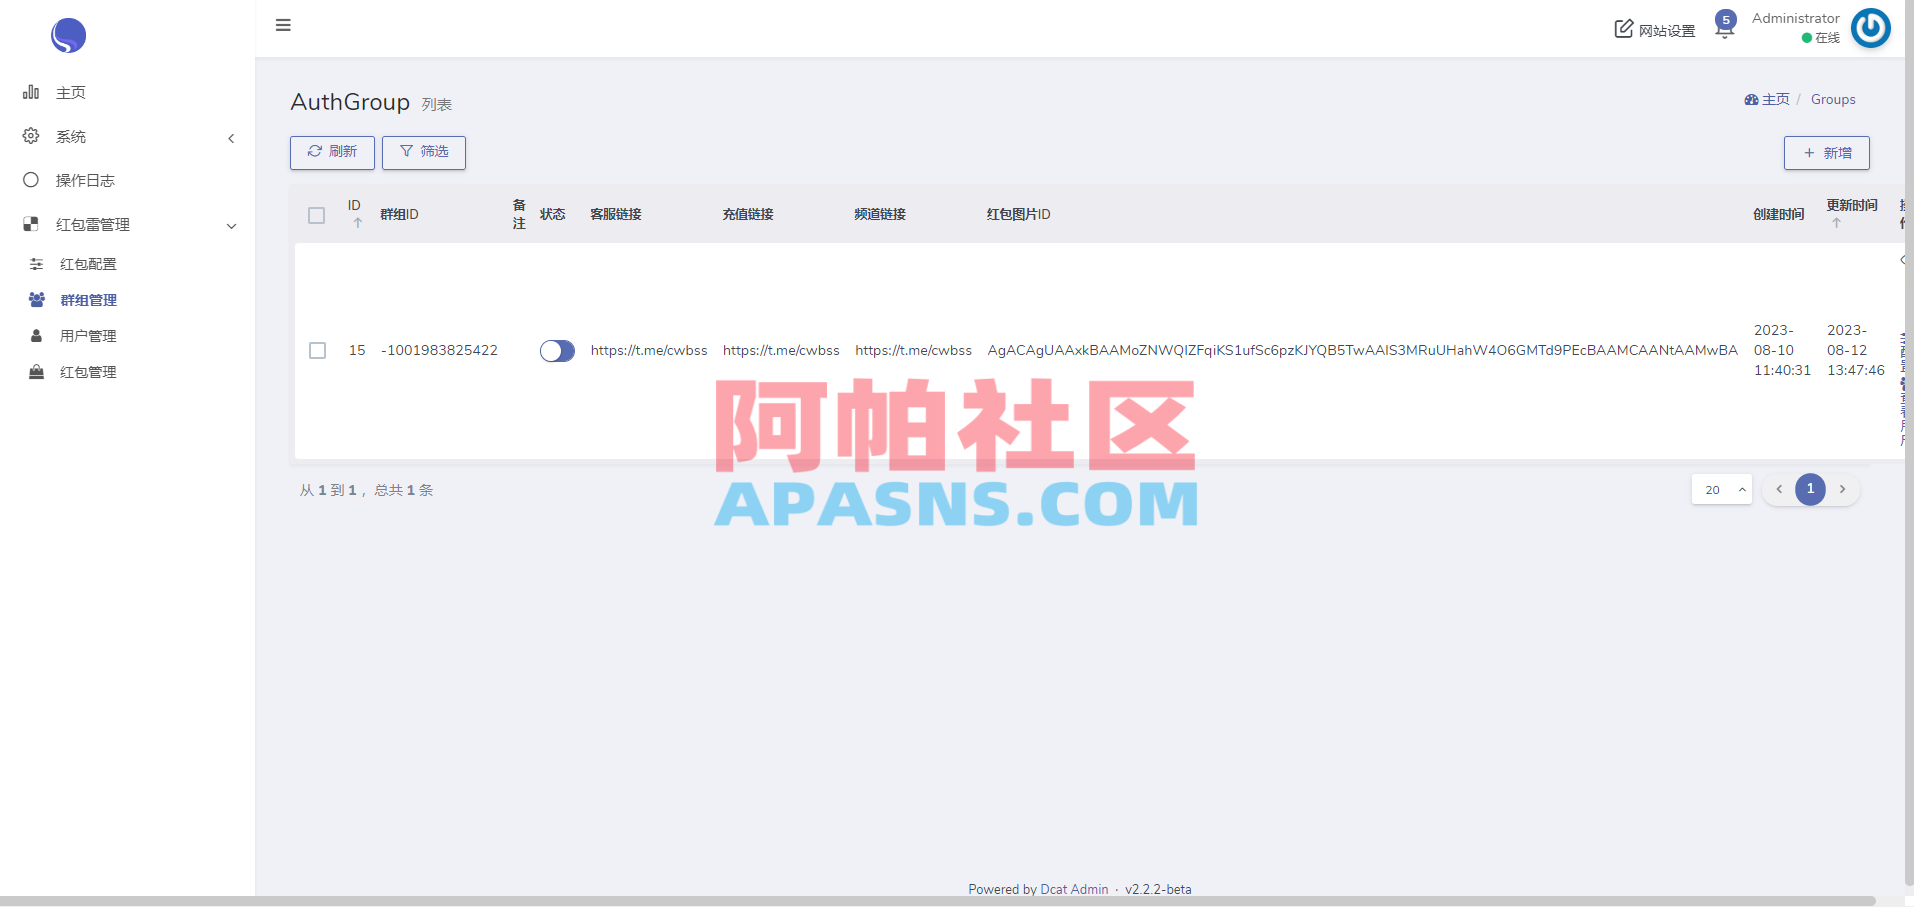
Task: Go to next page arrow
Action: (x=1842, y=489)
